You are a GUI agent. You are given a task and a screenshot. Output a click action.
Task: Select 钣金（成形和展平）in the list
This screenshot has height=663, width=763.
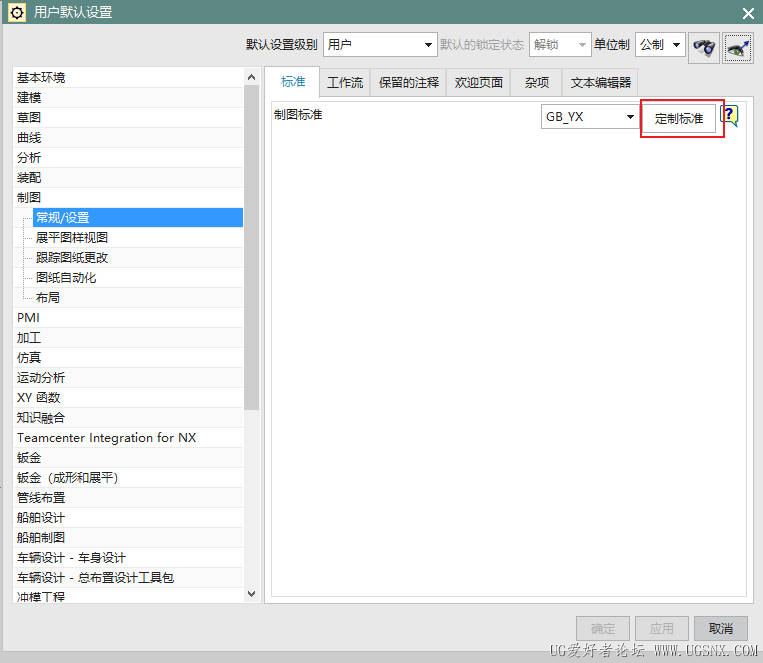coord(128,478)
